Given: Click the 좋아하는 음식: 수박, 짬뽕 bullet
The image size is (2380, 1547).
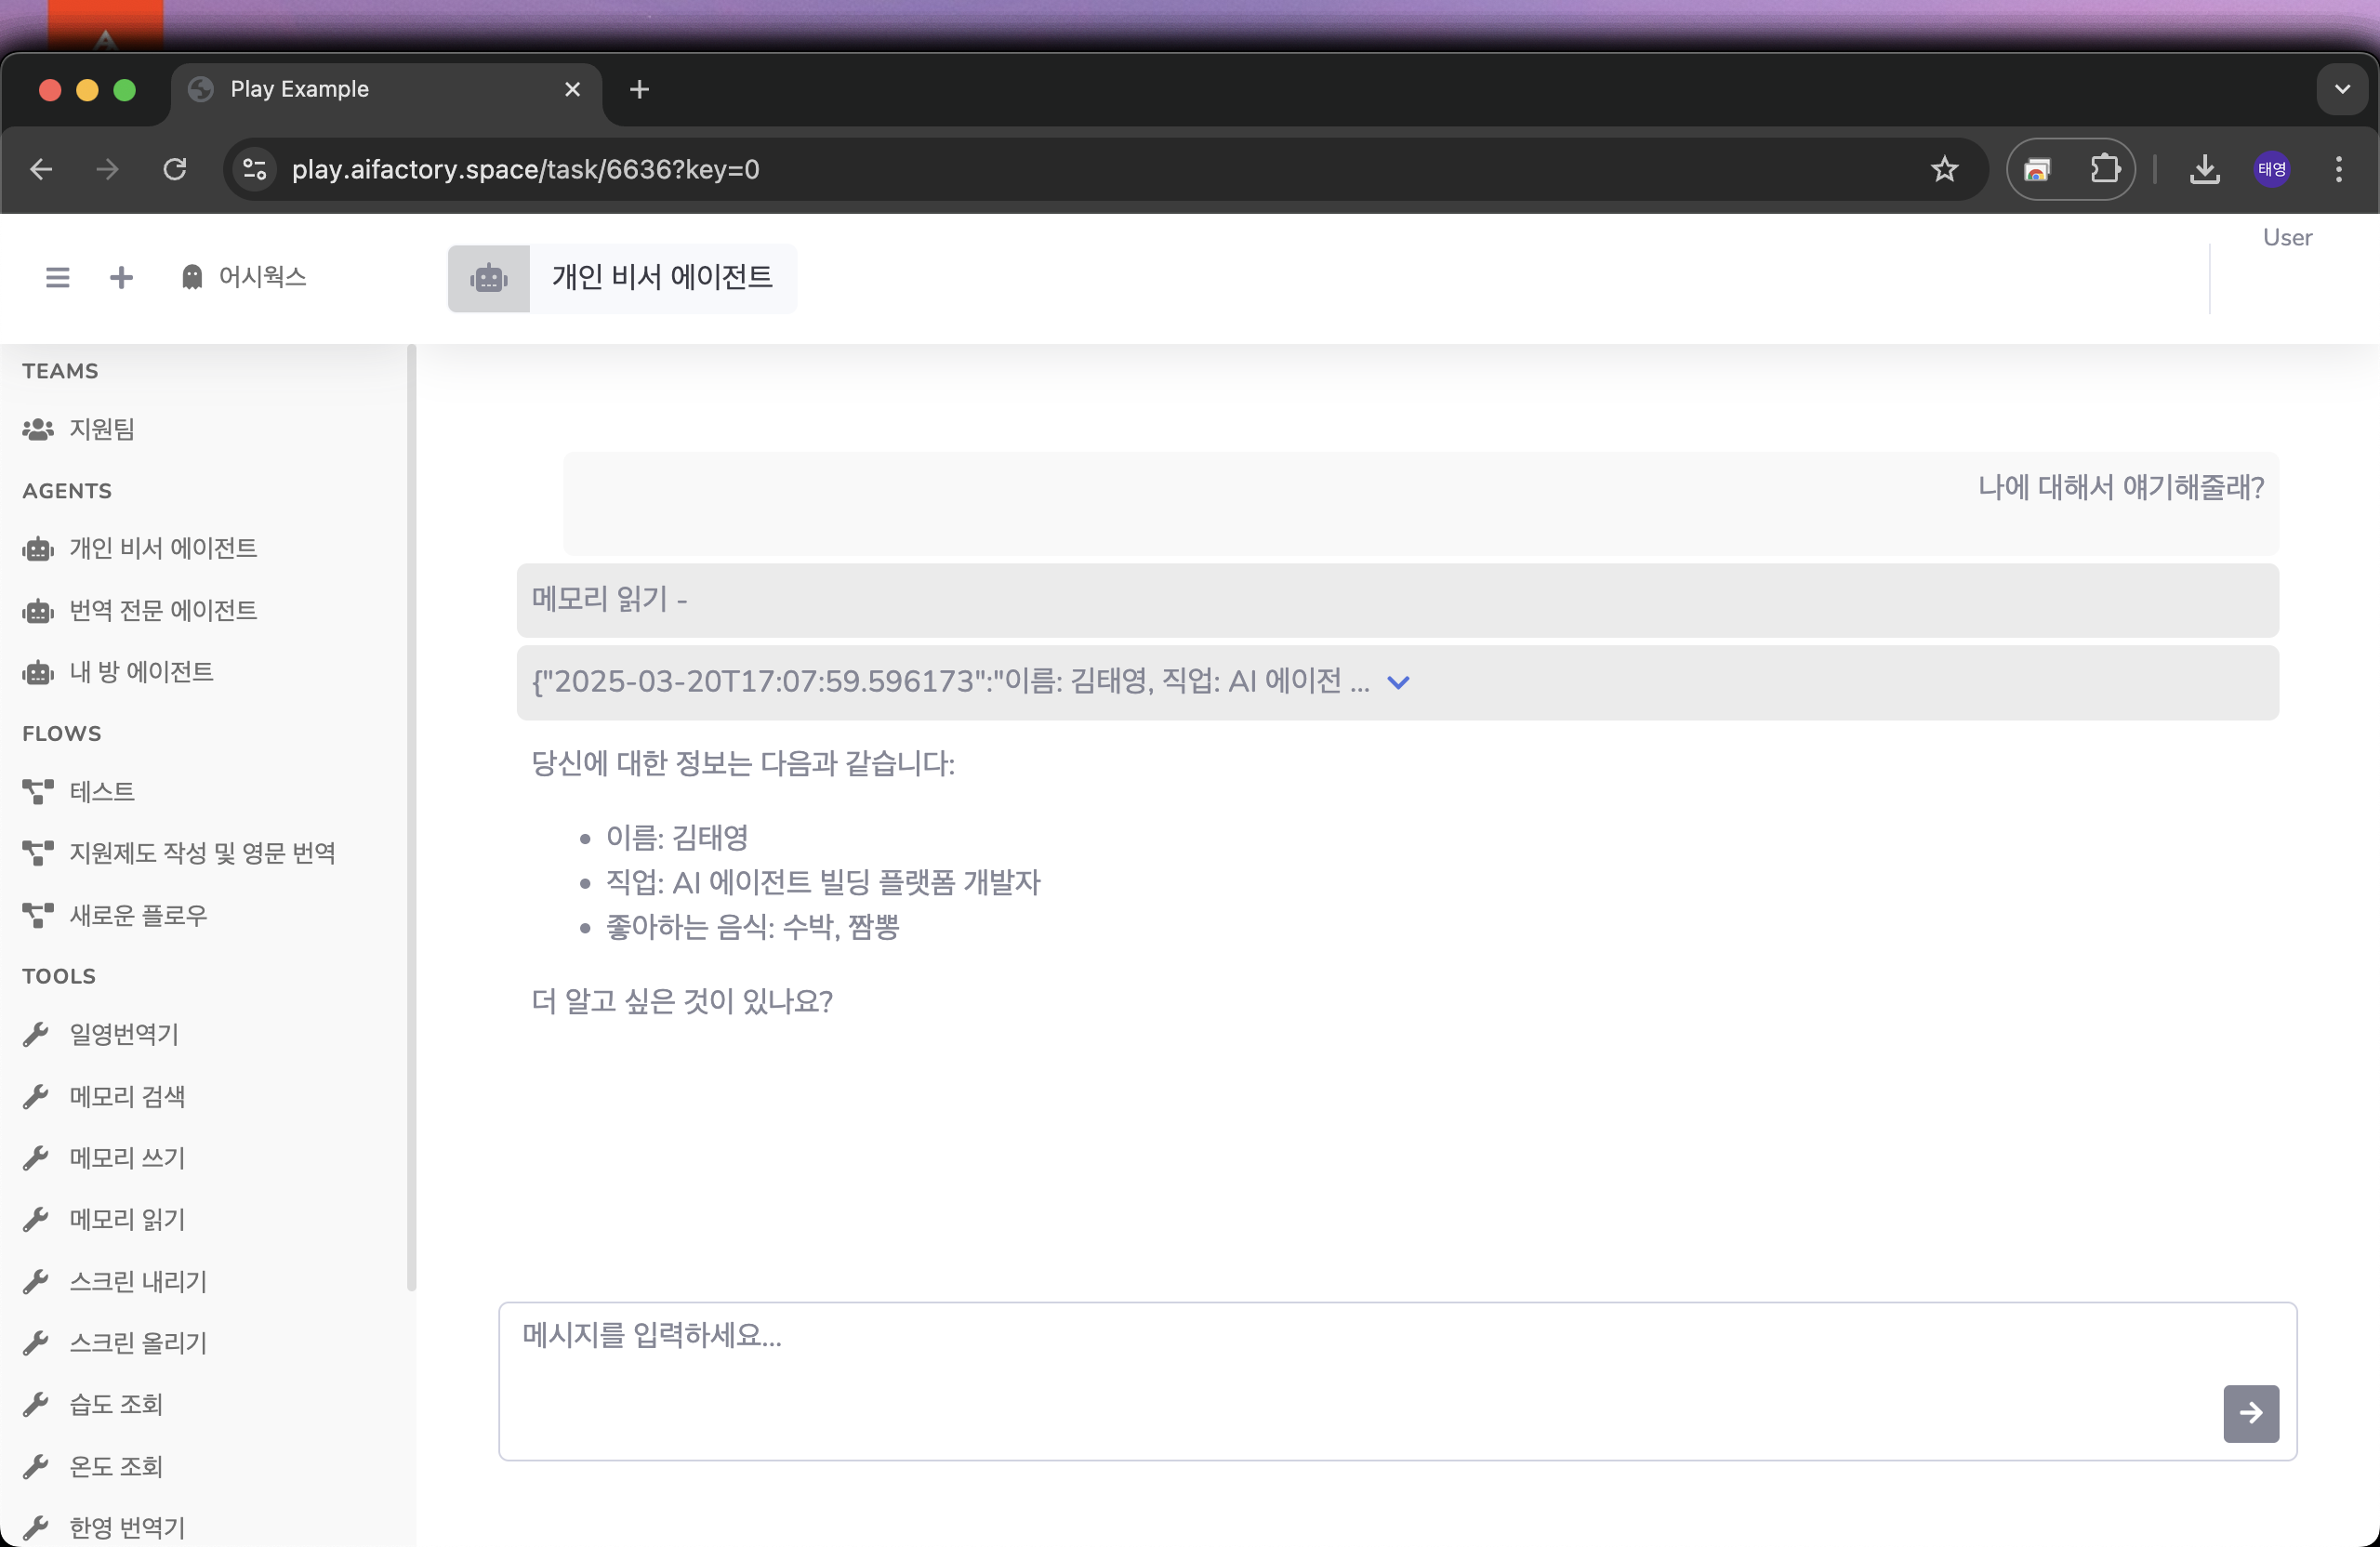Looking at the screenshot, I should (x=752, y=927).
